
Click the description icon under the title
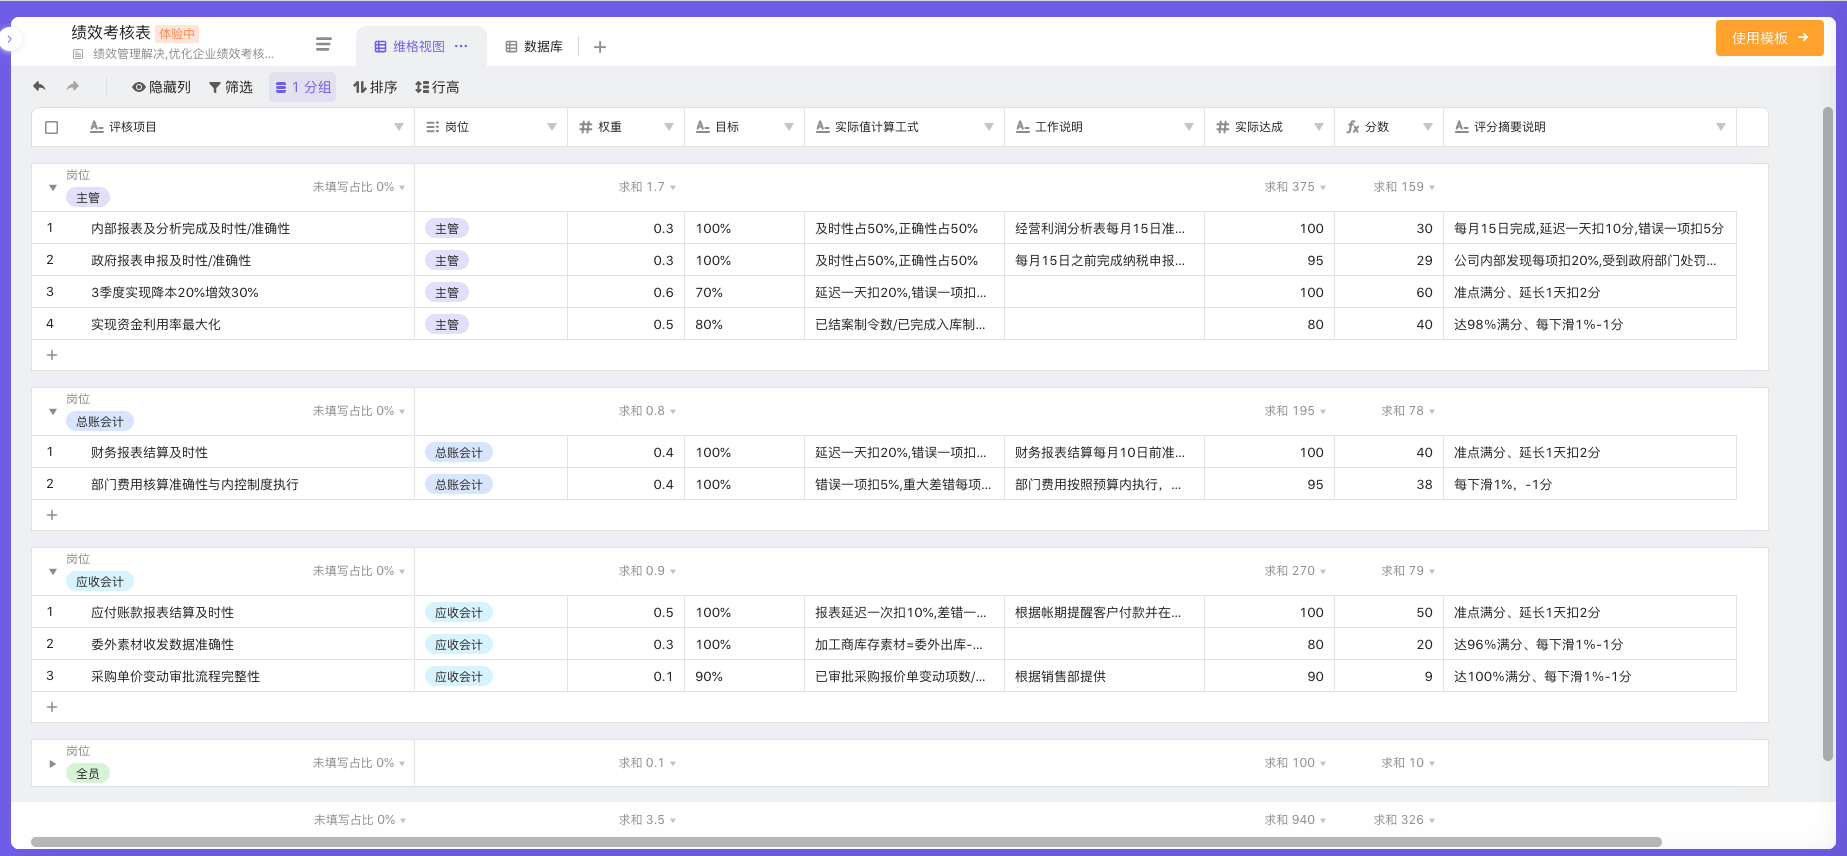pos(78,54)
